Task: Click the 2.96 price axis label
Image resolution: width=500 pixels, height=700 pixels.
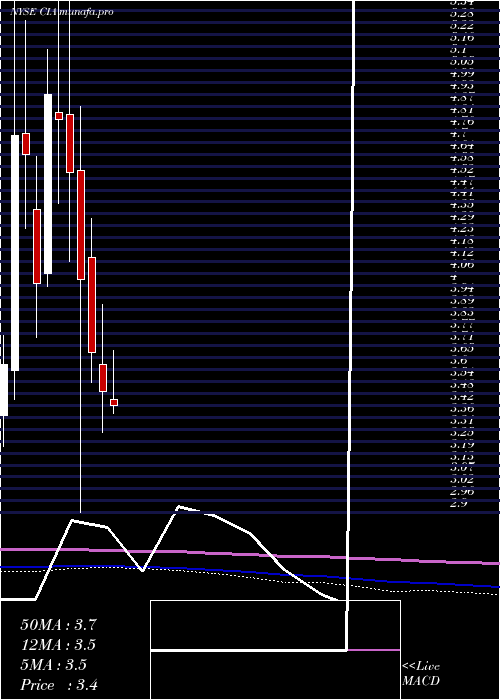Action: [462, 492]
